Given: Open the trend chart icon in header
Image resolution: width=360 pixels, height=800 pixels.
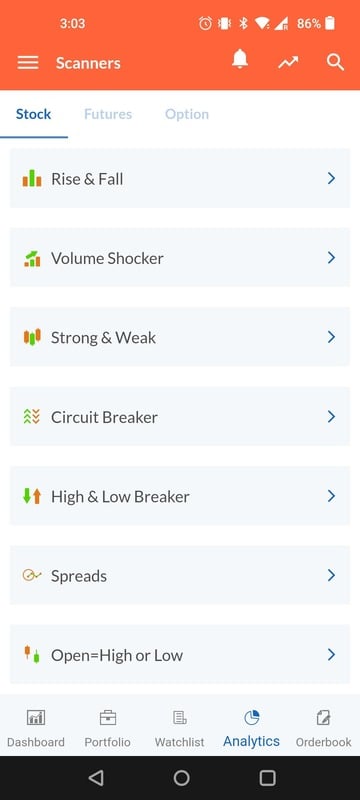Looking at the screenshot, I should 288,62.
